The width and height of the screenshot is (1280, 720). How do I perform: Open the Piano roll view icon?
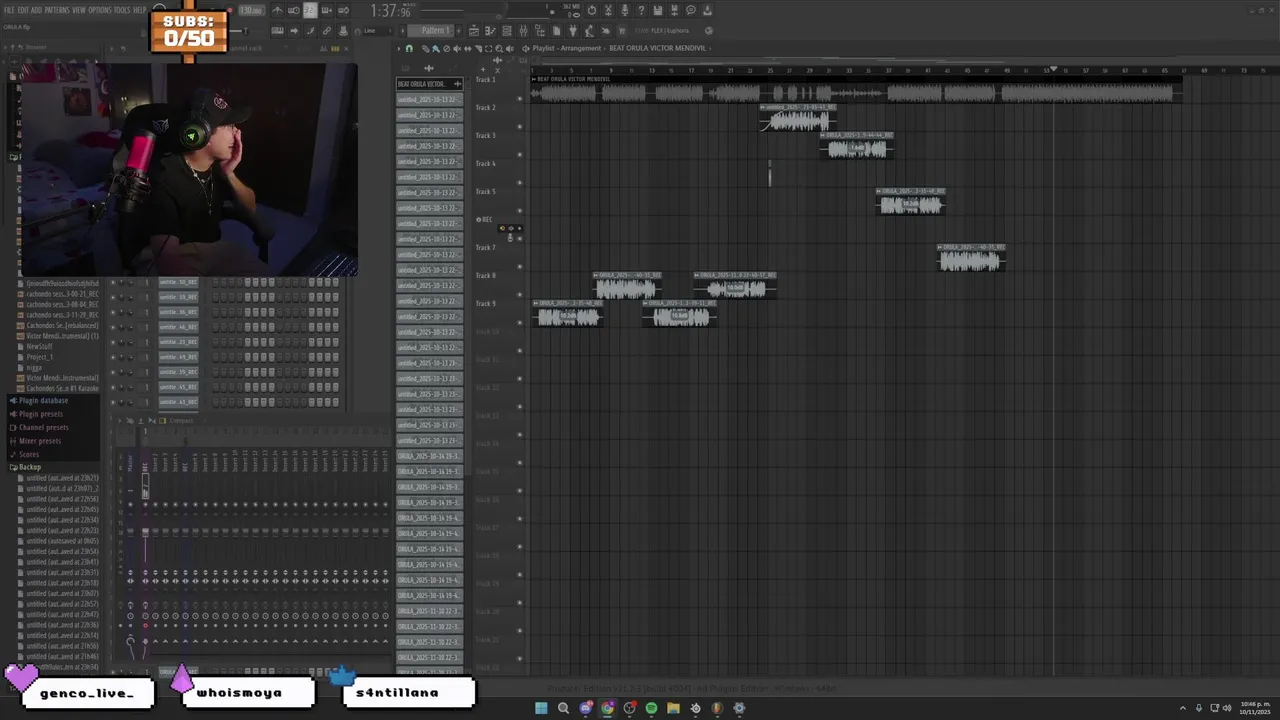click(491, 30)
